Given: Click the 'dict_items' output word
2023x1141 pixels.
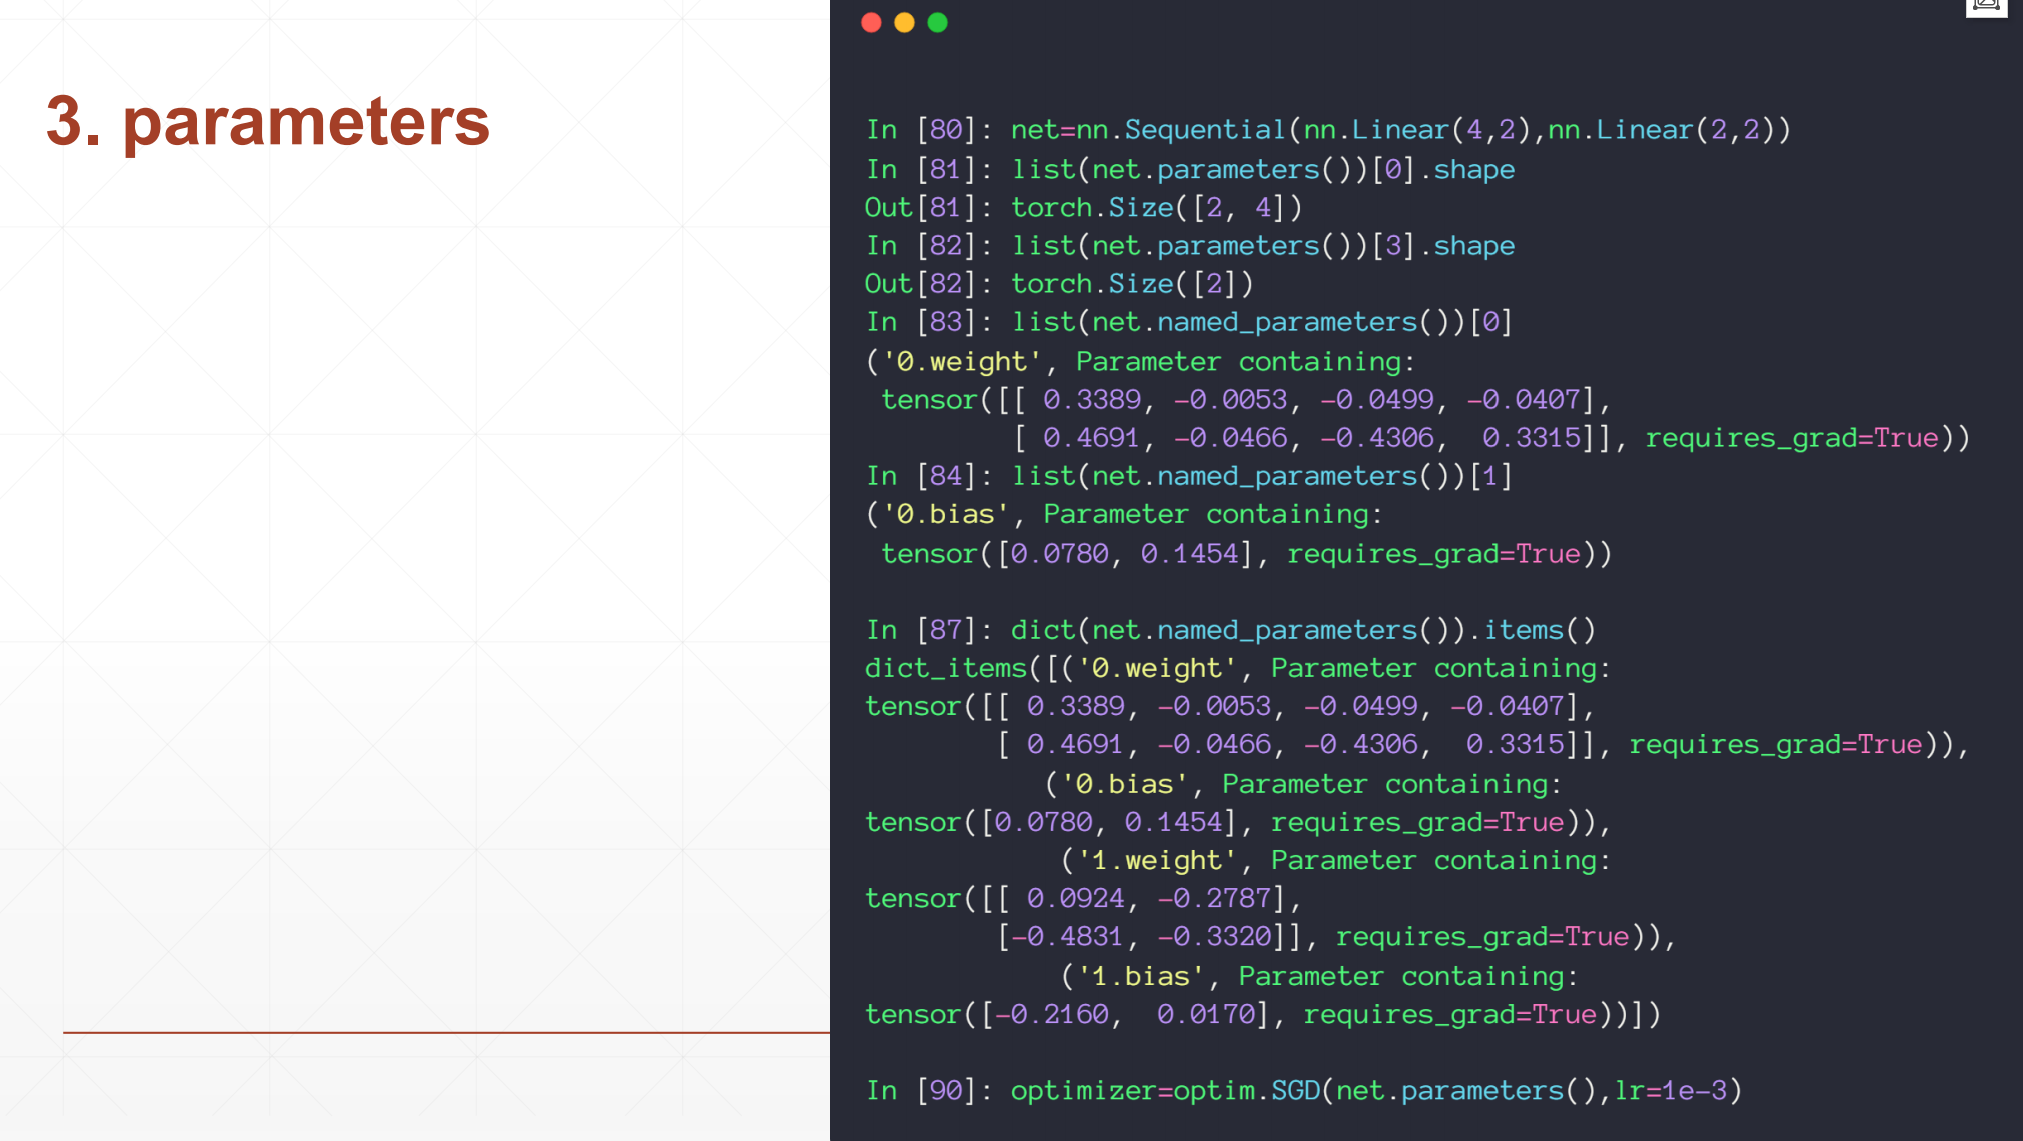Looking at the screenshot, I should 945,668.
